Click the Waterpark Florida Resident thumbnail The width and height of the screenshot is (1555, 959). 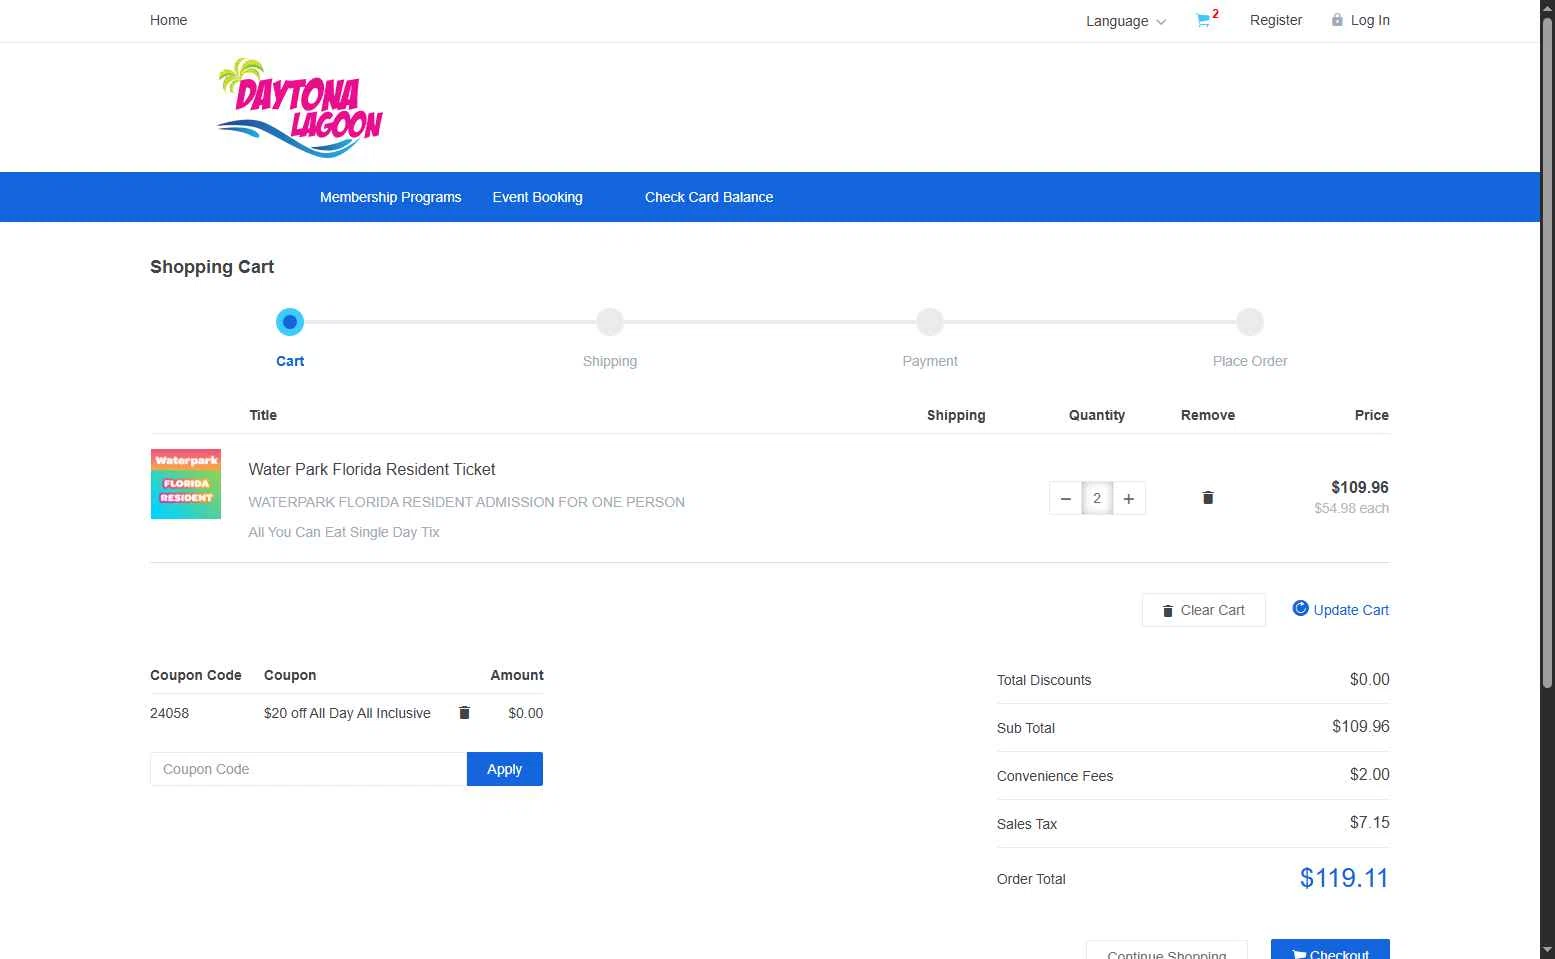click(186, 484)
